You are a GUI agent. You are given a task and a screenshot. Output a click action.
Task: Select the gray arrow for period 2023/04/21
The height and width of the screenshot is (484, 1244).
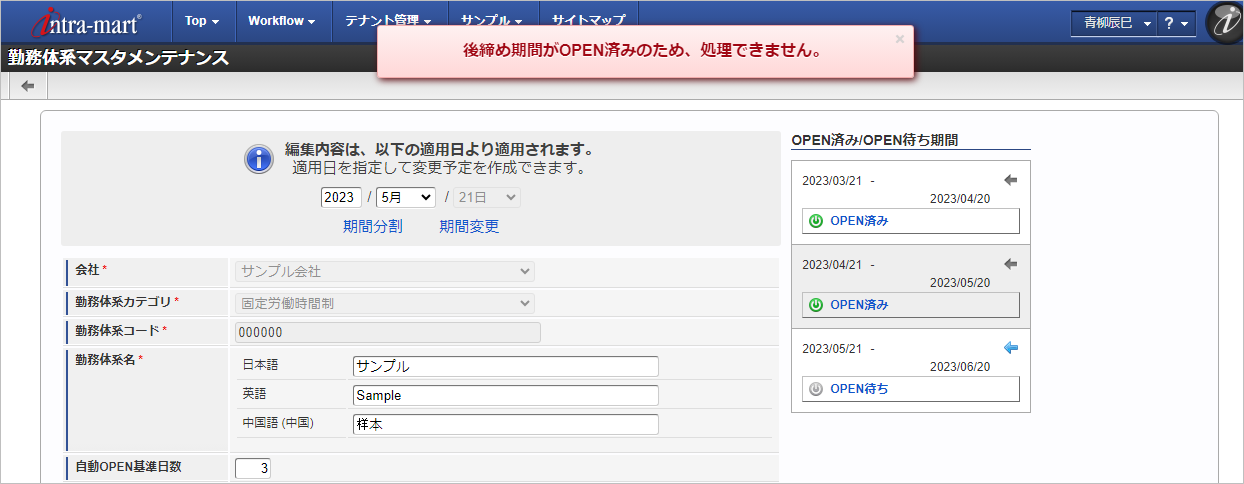point(1010,264)
